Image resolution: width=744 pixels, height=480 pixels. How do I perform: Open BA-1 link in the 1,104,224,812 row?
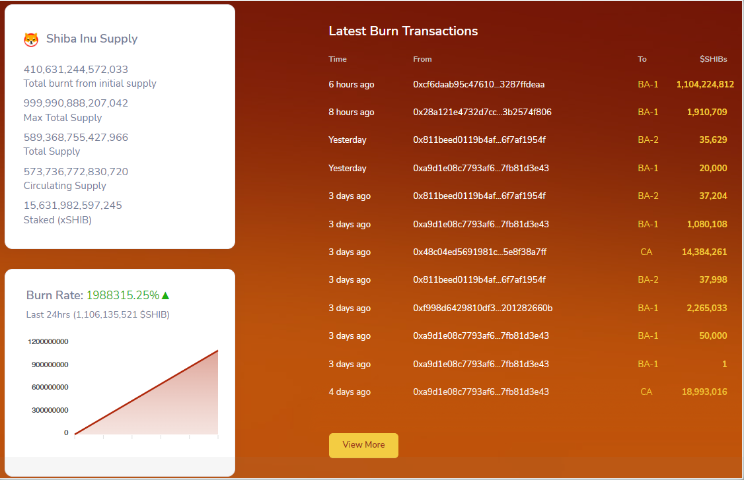coord(648,84)
